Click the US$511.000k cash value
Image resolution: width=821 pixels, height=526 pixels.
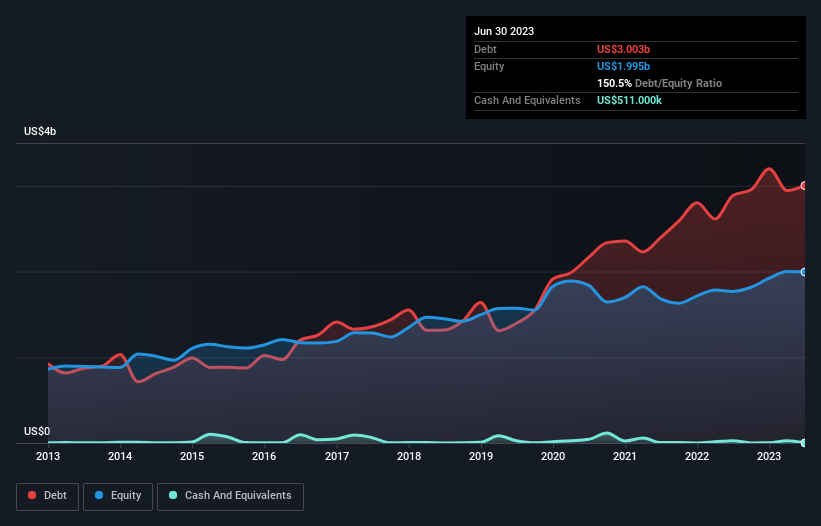coord(629,100)
